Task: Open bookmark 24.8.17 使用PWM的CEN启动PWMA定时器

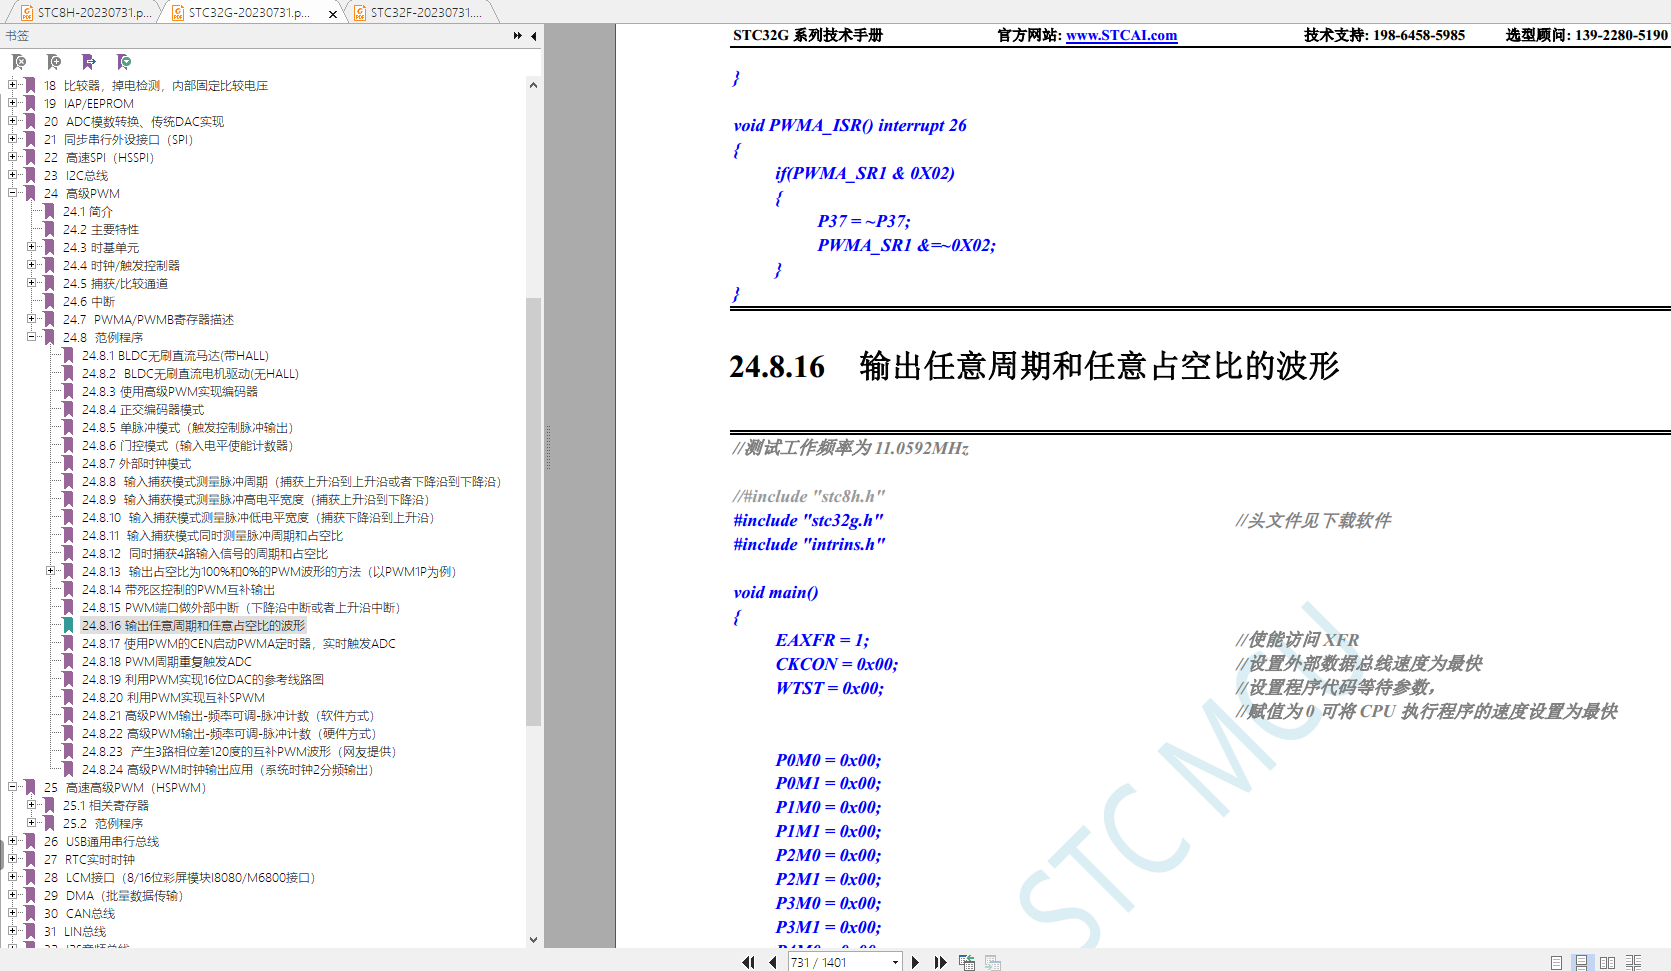Action: point(238,643)
